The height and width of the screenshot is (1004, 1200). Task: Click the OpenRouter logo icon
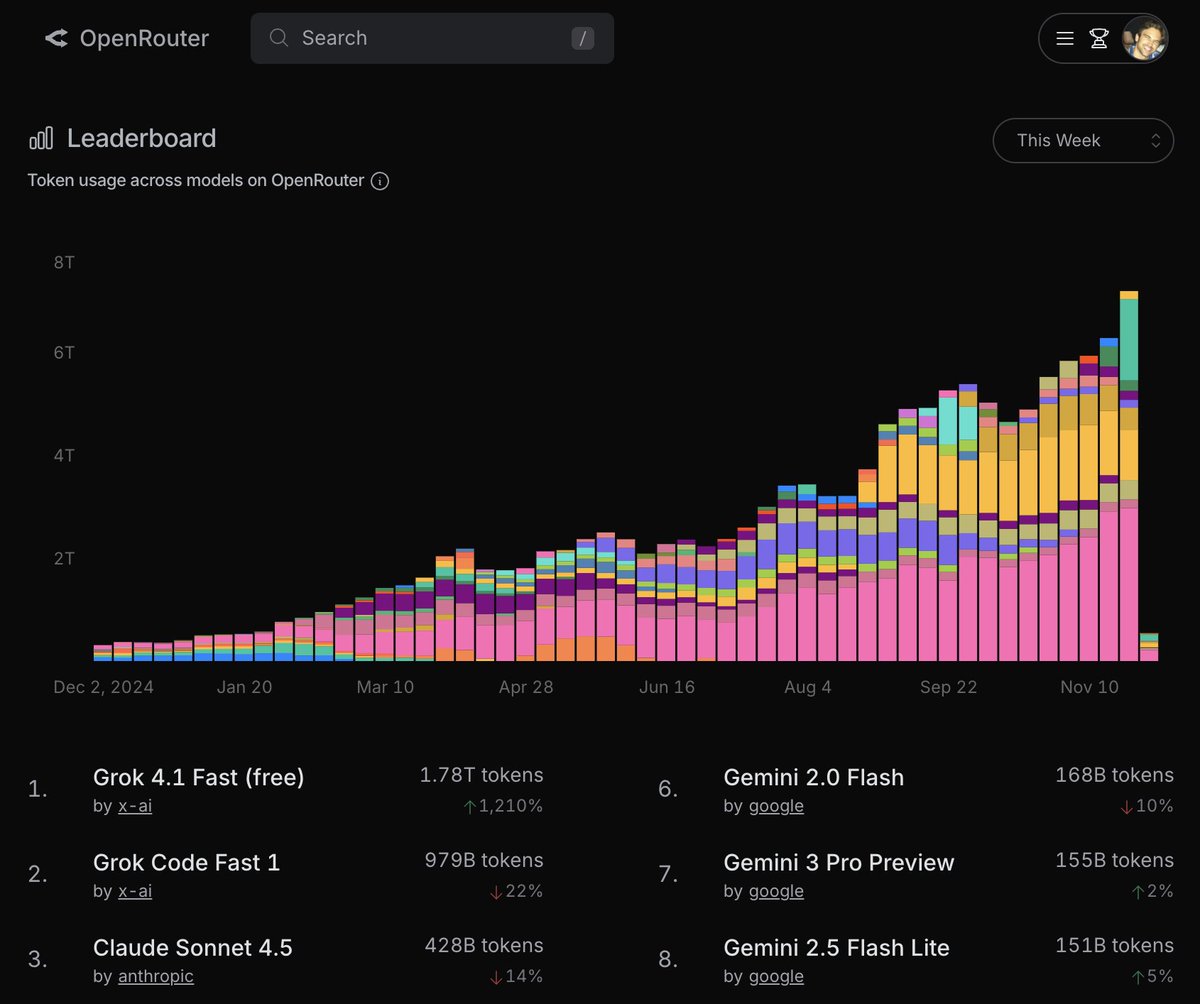pyautogui.click(x=55, y=38)
